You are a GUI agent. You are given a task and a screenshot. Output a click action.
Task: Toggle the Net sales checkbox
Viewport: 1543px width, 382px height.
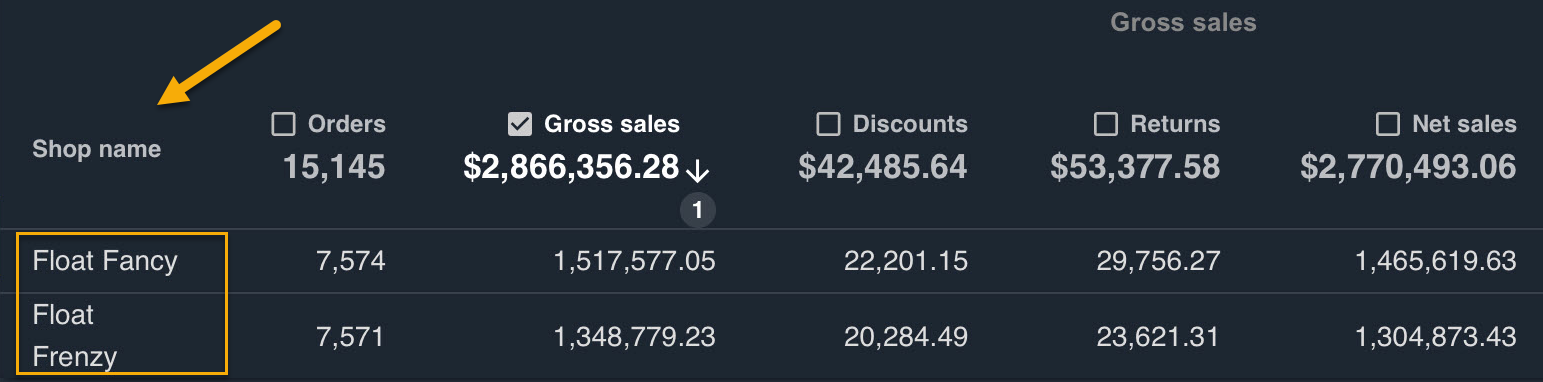pyautogui.click(x=1388, y=124)
